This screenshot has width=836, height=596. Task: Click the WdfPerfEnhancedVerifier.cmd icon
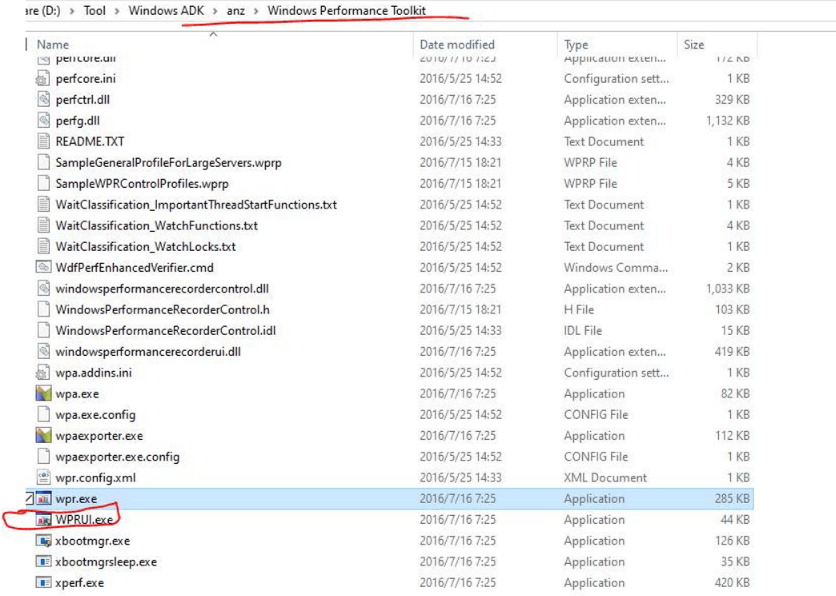pyautogui.click(x=43, y=268)
